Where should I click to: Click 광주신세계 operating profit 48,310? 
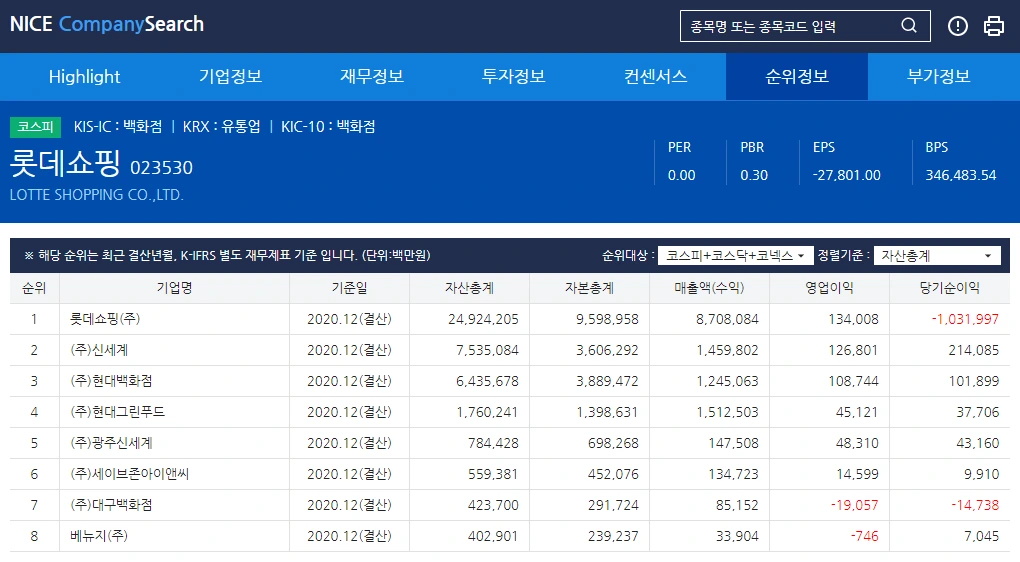click(857, 443)
